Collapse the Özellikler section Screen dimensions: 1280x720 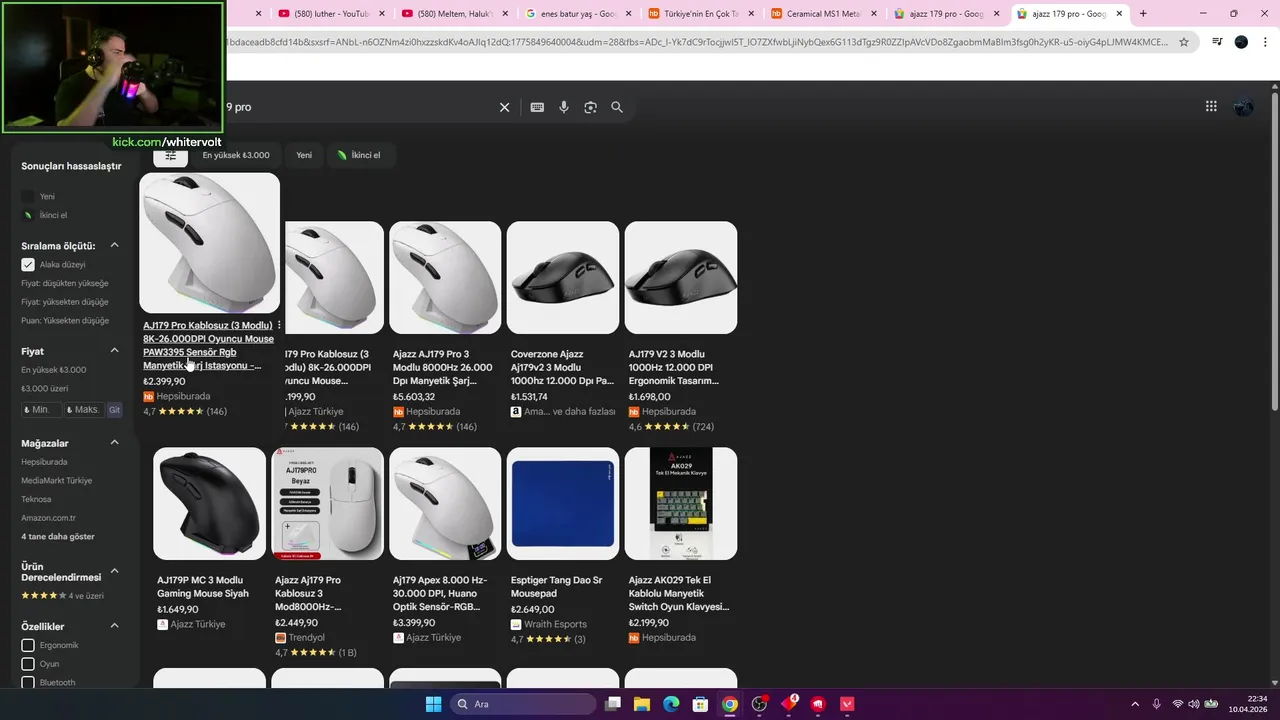click(114, 626)
